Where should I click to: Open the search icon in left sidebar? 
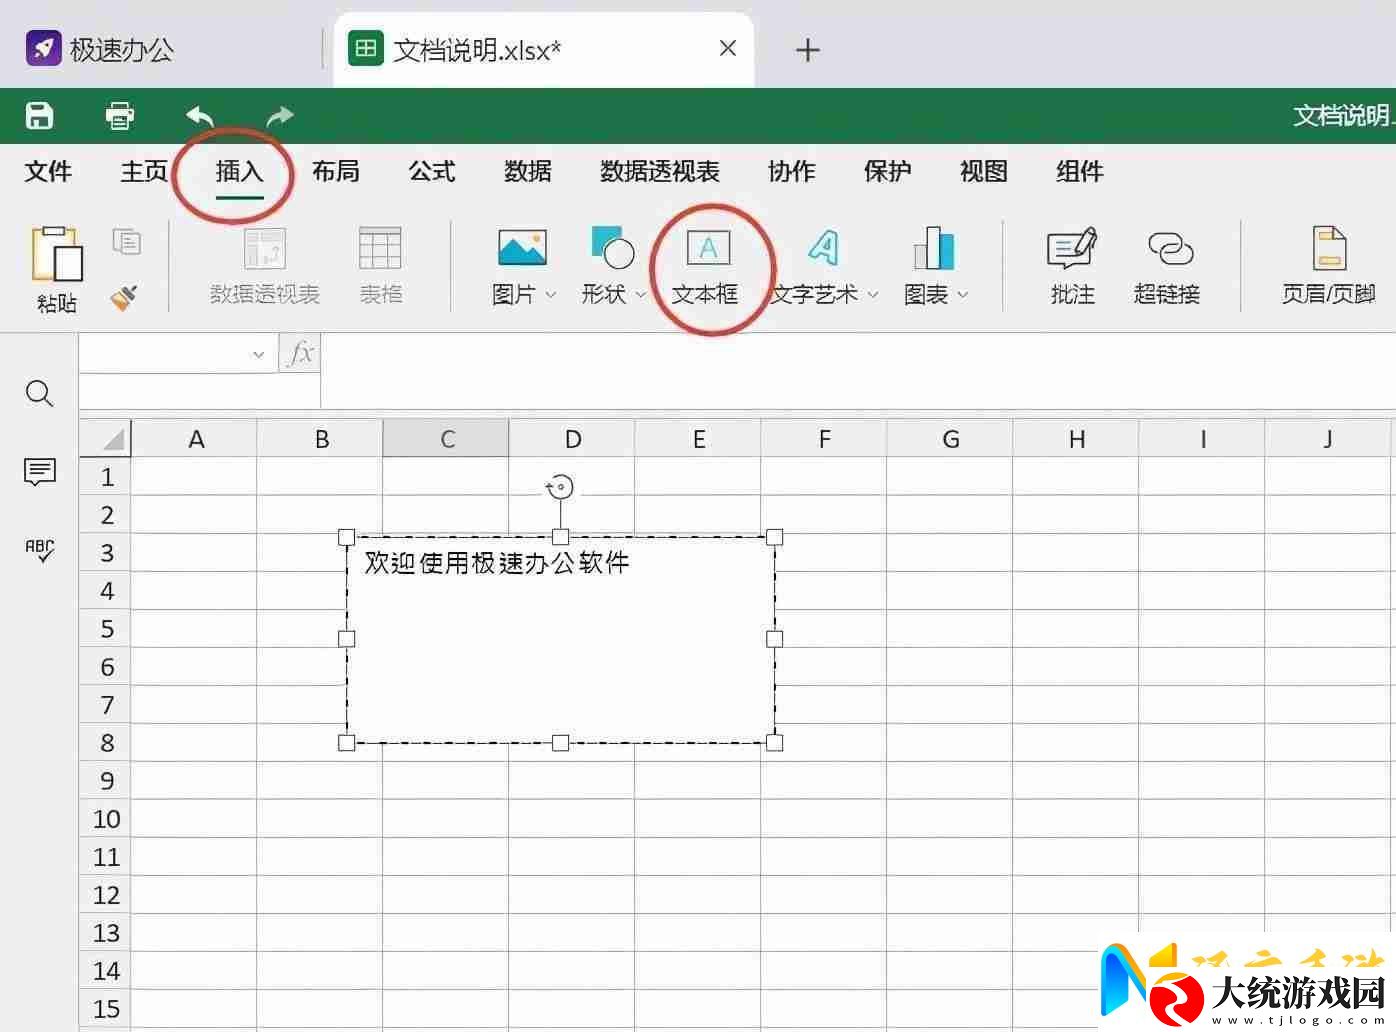39,394
